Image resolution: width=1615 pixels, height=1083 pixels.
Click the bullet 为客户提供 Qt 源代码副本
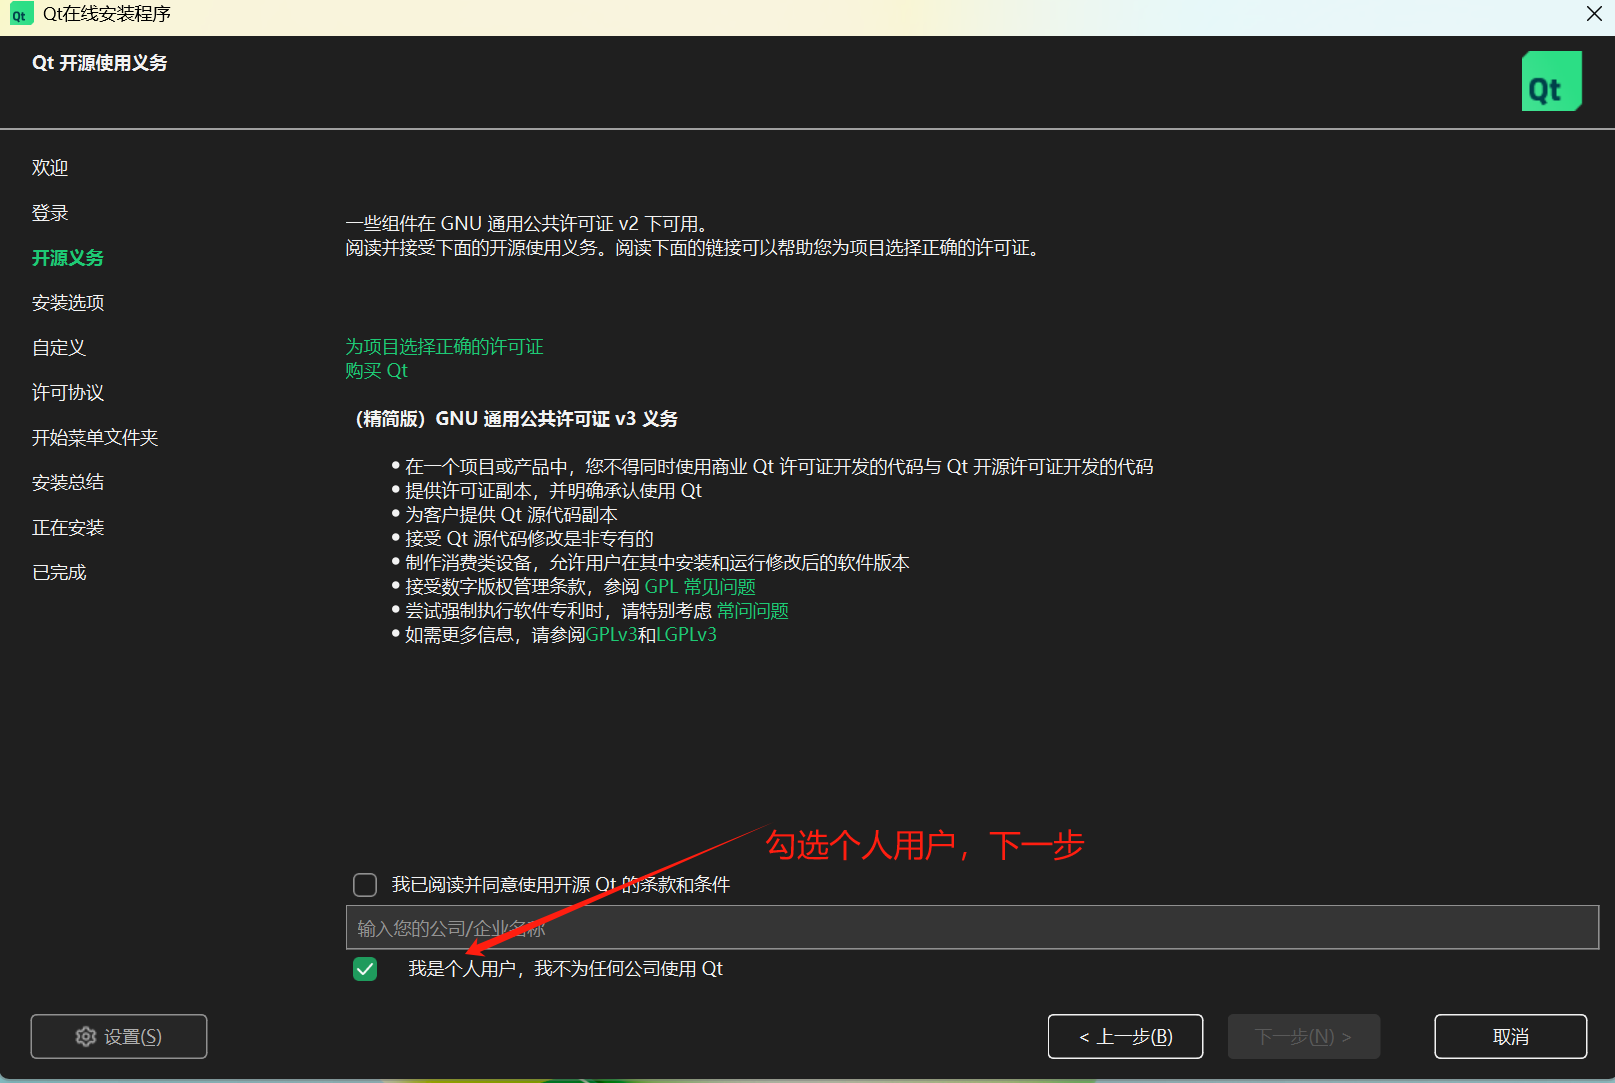[511, 515]
